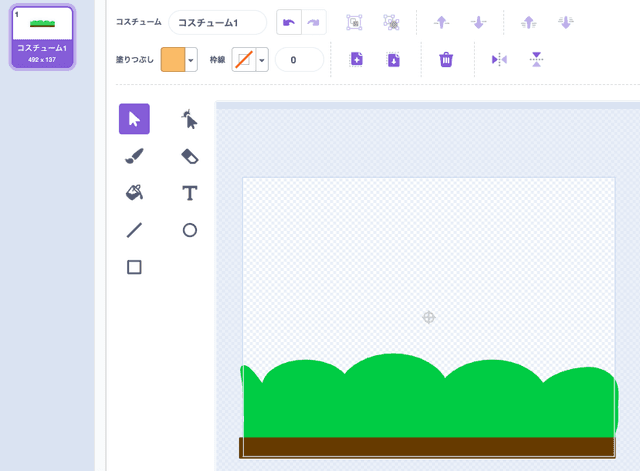This screenshot has width=640, height=471.
Task: Pick the Line tool
Action: click(134, 230)
